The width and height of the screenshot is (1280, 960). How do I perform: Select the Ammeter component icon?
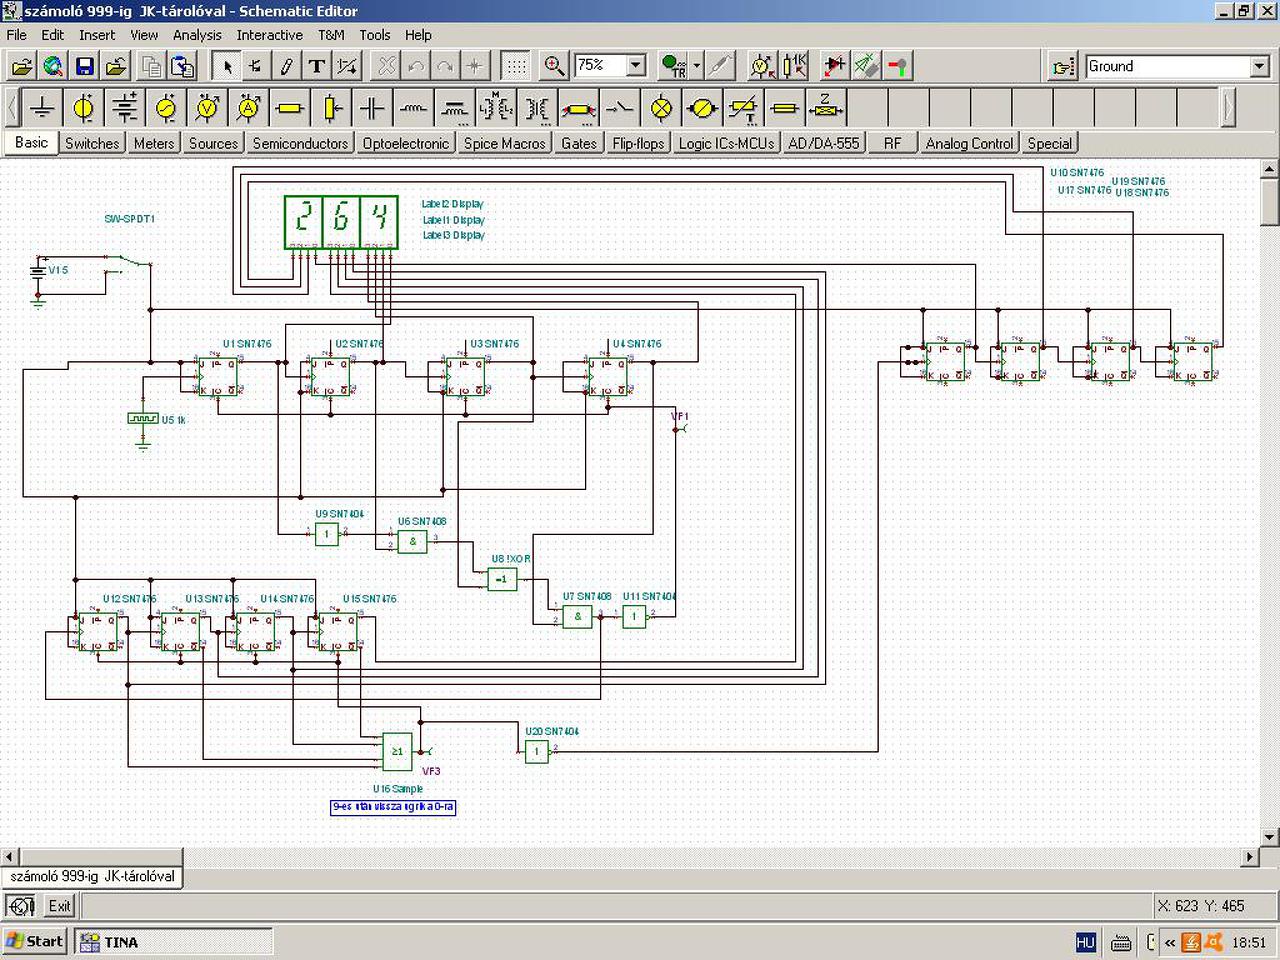coord(248,107)
